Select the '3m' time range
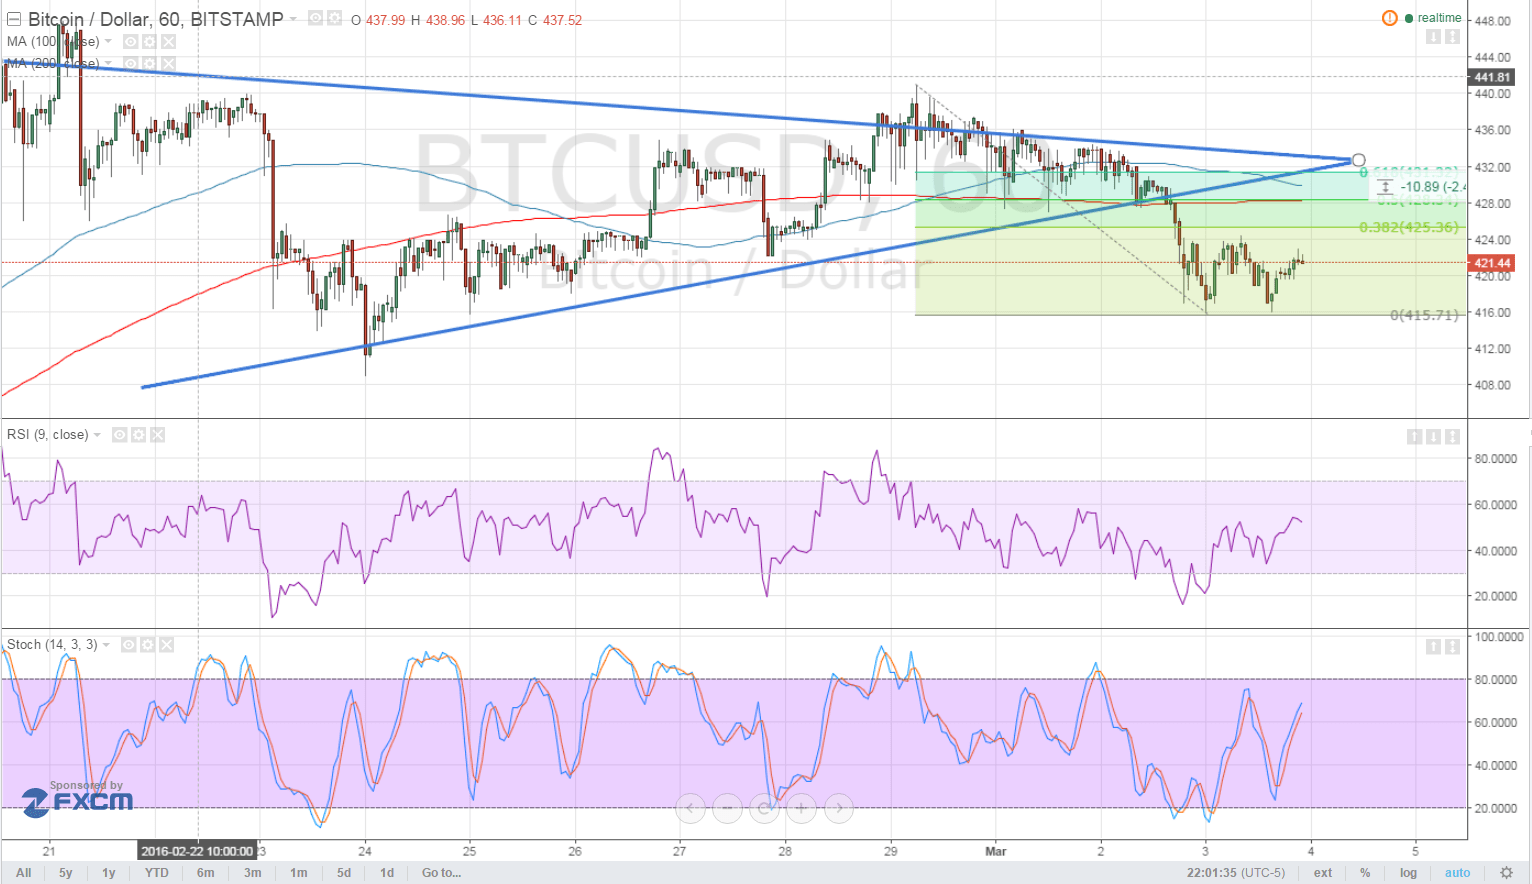The image size is (1532, 884). coord(253,873)
